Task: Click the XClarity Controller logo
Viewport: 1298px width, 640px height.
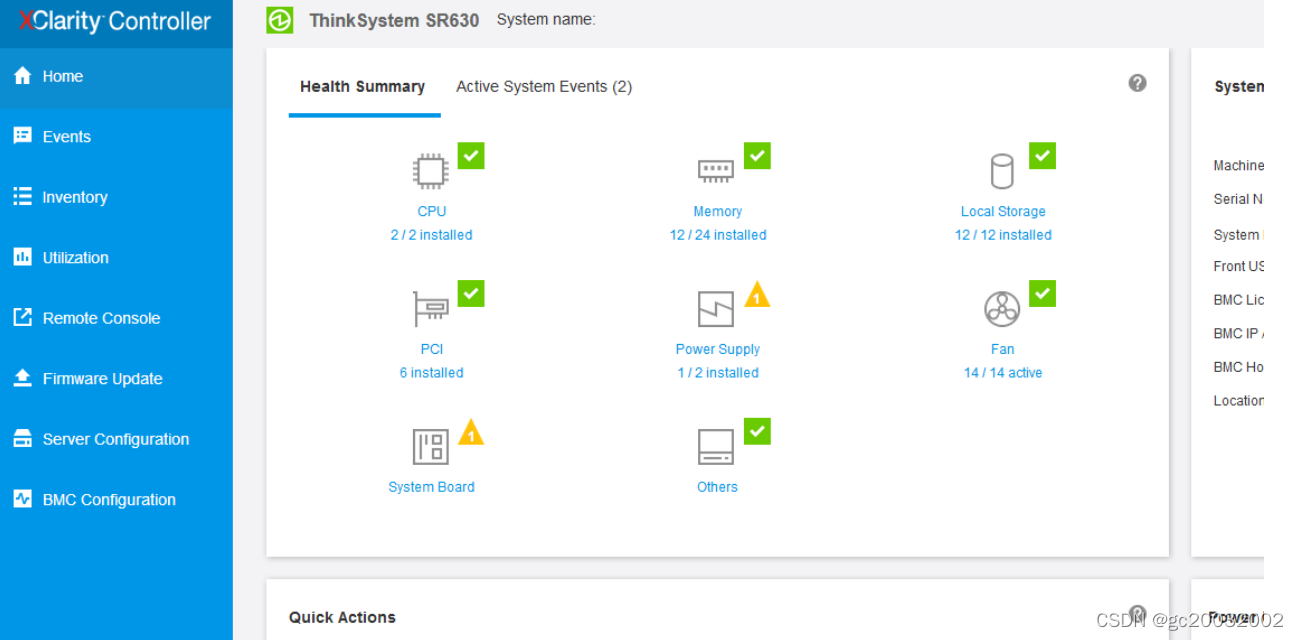Action: coord(115,20)
